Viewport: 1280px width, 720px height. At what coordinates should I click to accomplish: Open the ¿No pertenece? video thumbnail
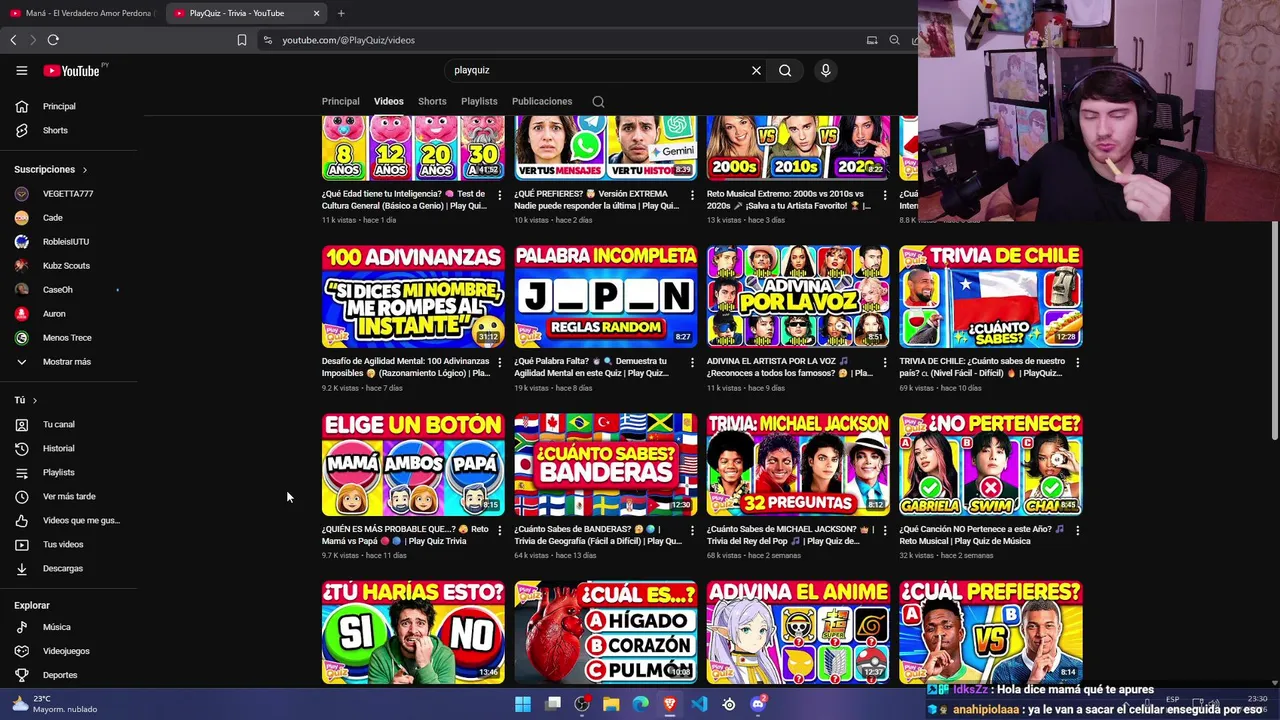click(x=991, y=464)
